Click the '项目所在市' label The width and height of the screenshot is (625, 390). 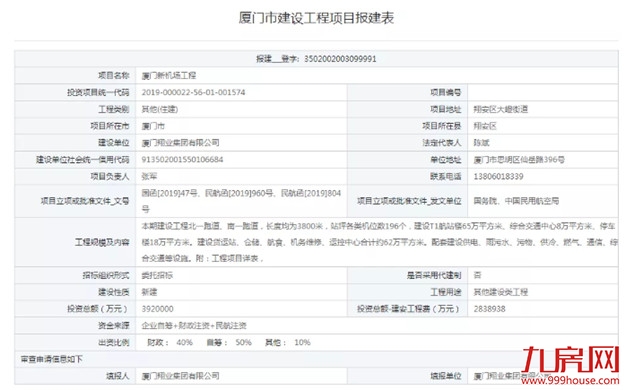pos(110,126)
